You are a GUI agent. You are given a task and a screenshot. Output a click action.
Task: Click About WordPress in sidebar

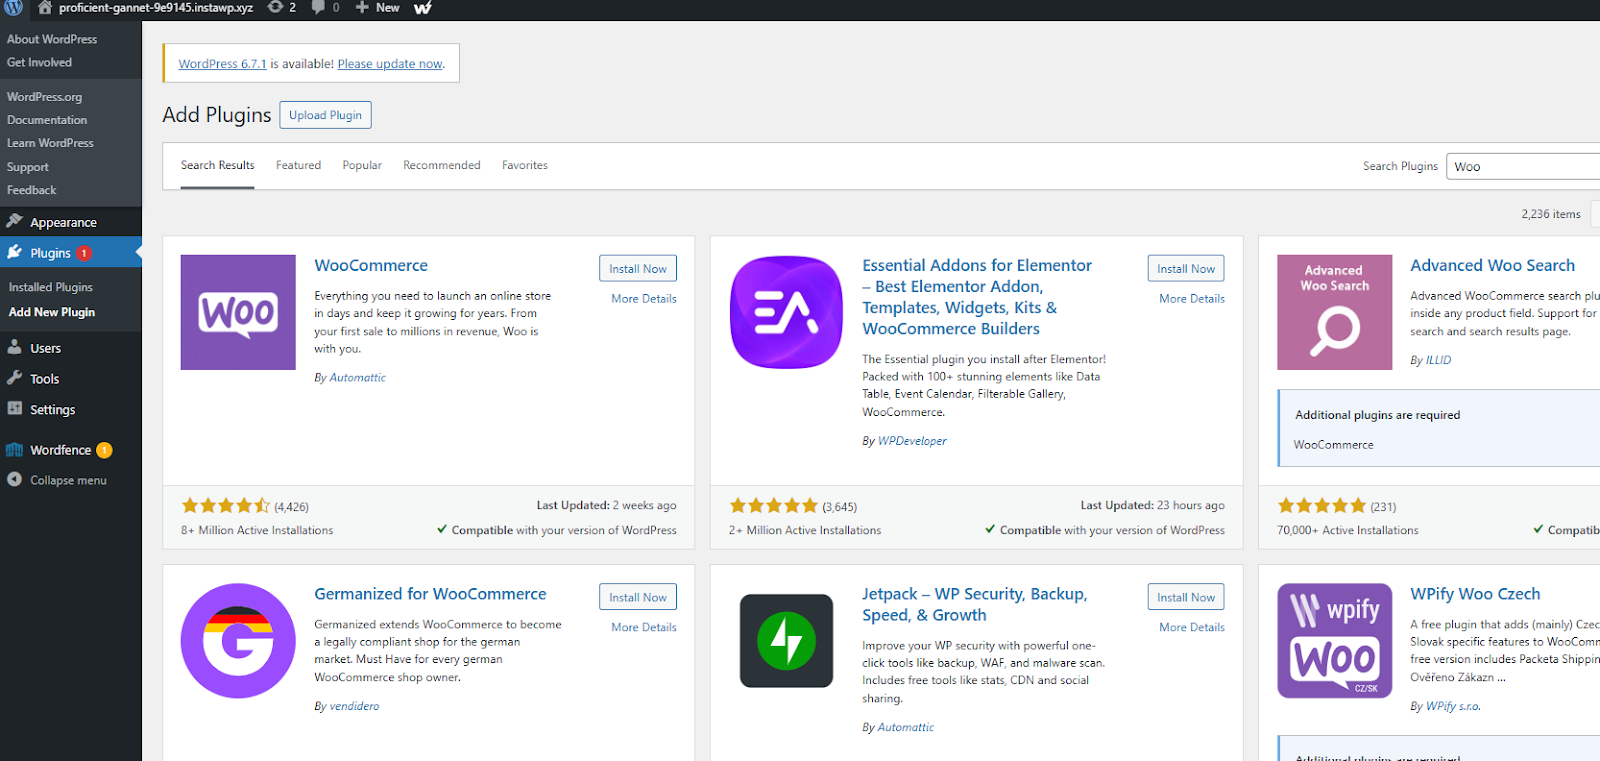point(52,39)
